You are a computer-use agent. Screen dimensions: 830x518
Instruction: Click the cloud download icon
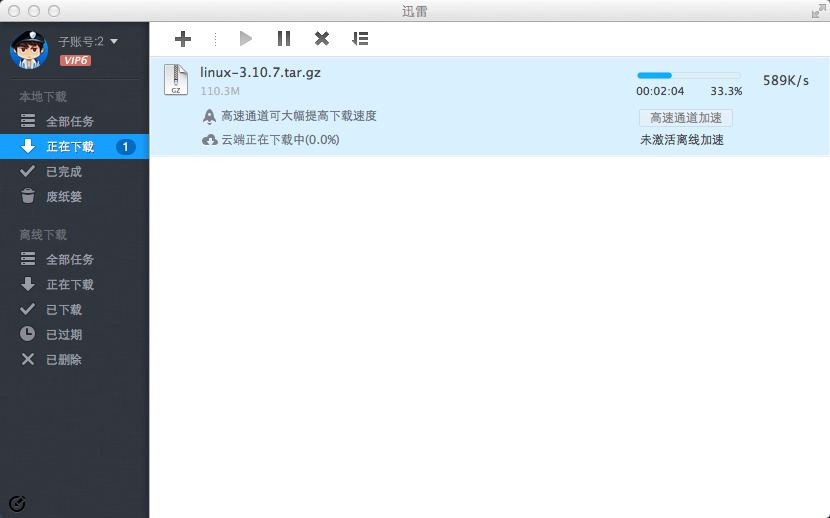pyautogui.click(x=210, y=140)
